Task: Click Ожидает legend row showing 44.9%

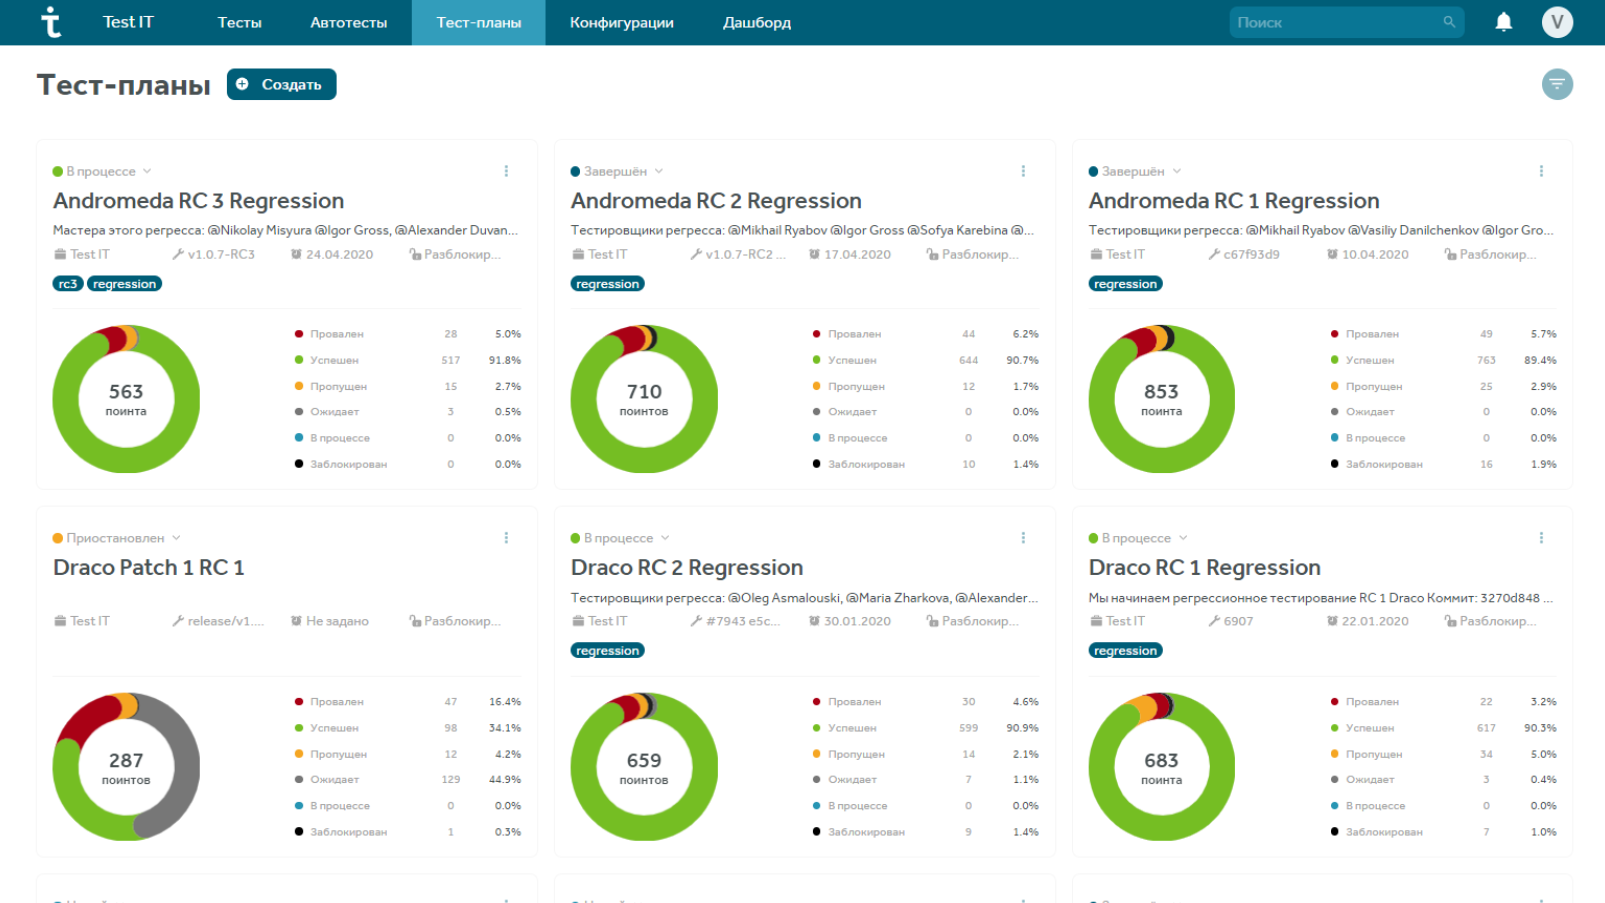Action: (x=408, y=780)
